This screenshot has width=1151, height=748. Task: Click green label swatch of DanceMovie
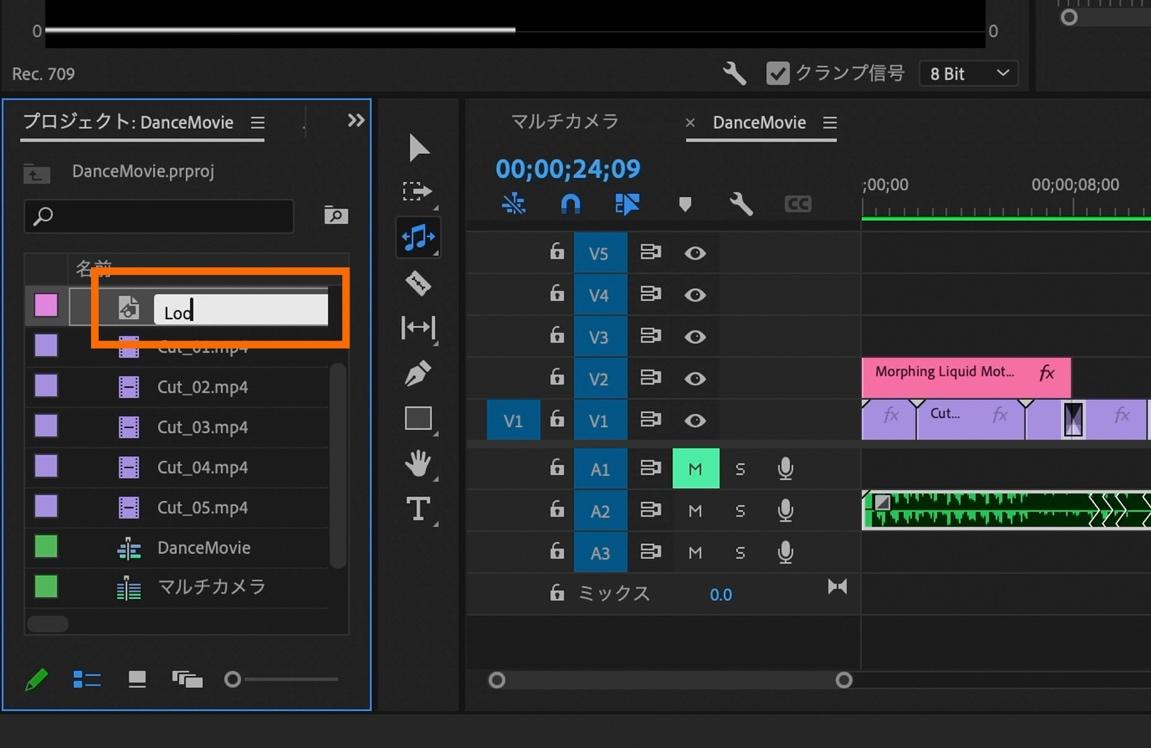[x=46, y=546]
